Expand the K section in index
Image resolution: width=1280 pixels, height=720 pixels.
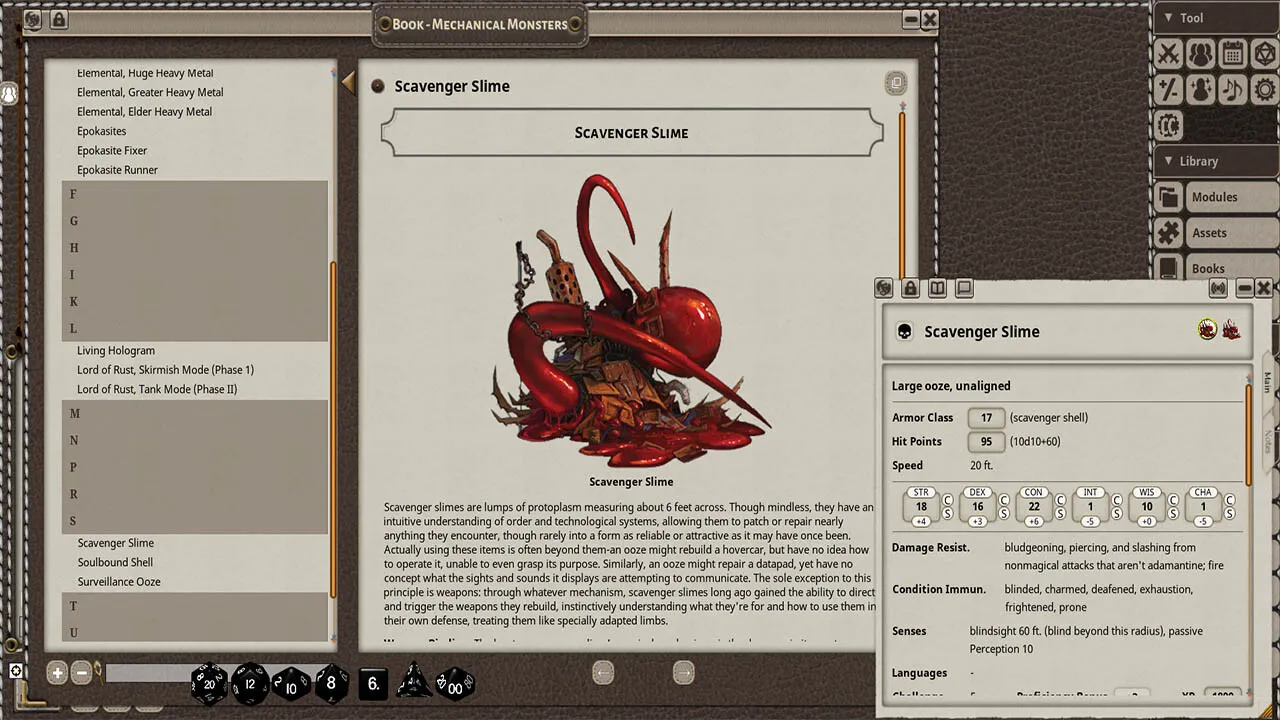tap(195, 302)
